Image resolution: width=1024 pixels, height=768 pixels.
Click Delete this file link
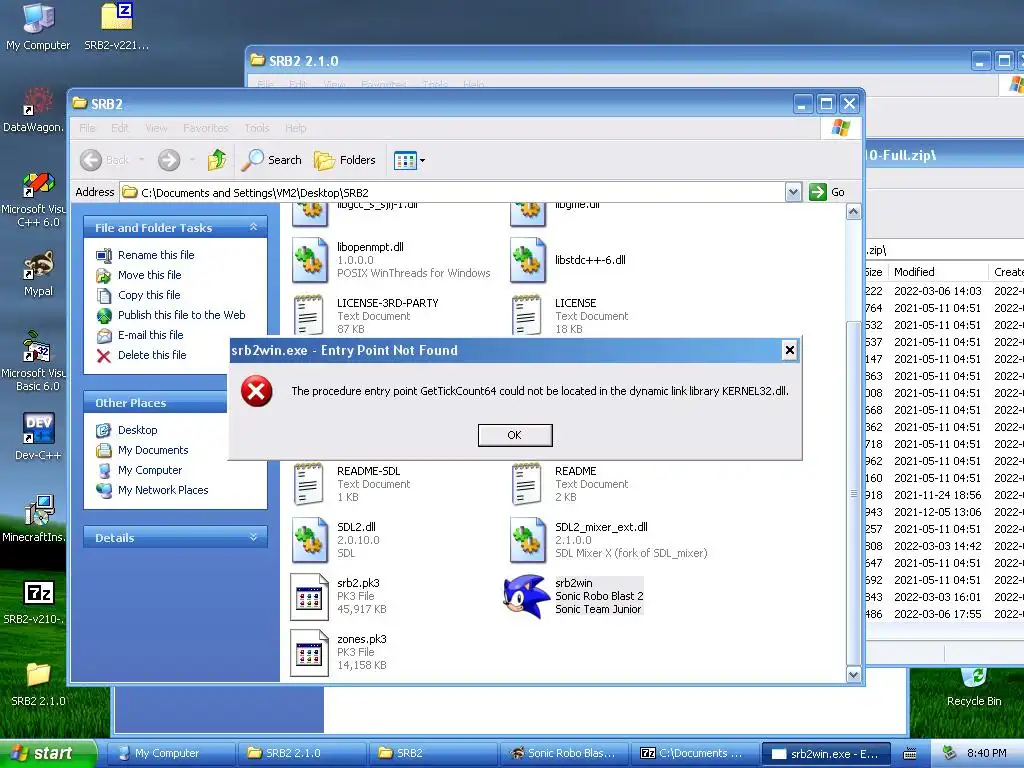(152, 355)
